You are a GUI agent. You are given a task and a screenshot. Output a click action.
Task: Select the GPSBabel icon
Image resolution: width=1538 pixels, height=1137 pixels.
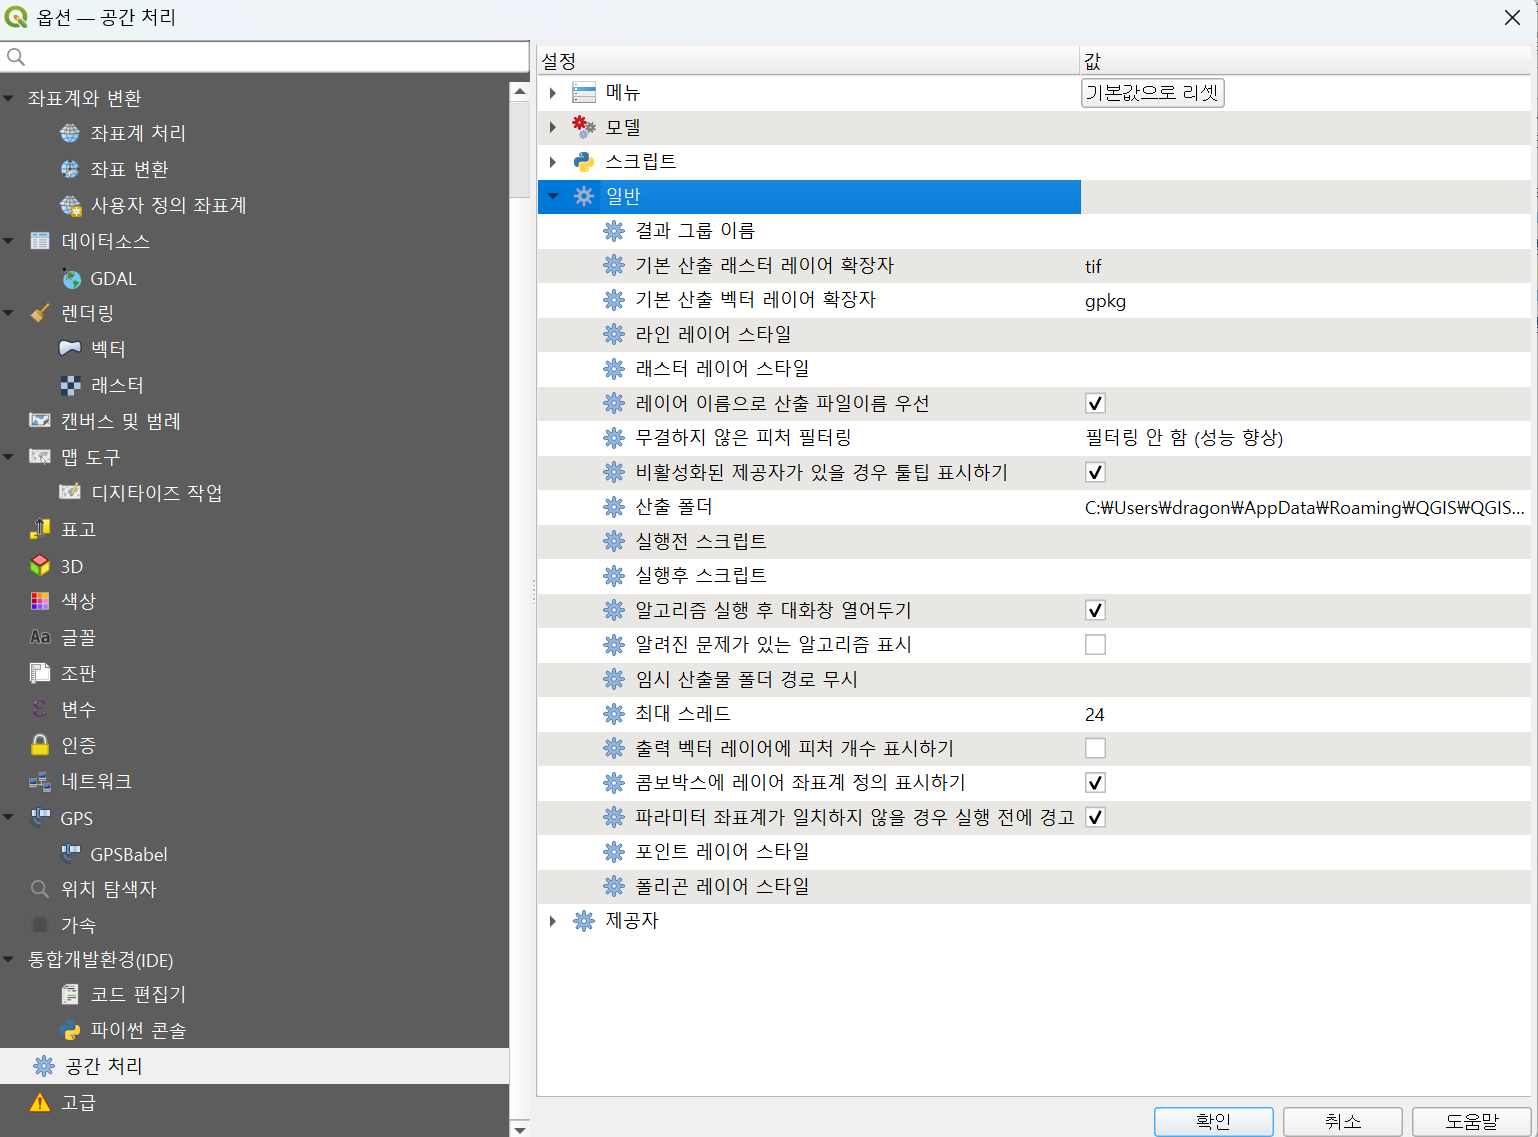pyautogui.click(x=70, y=853)
